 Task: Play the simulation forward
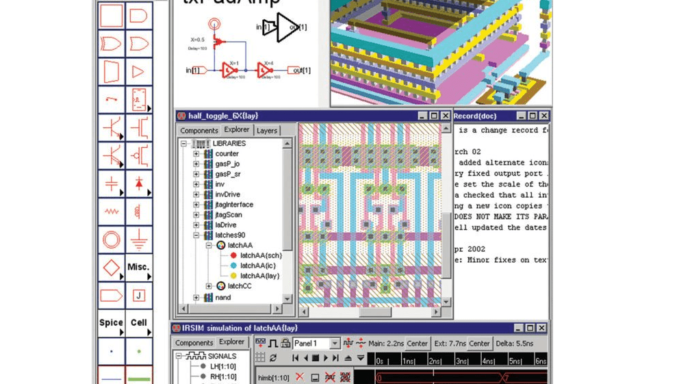[326, 358]
